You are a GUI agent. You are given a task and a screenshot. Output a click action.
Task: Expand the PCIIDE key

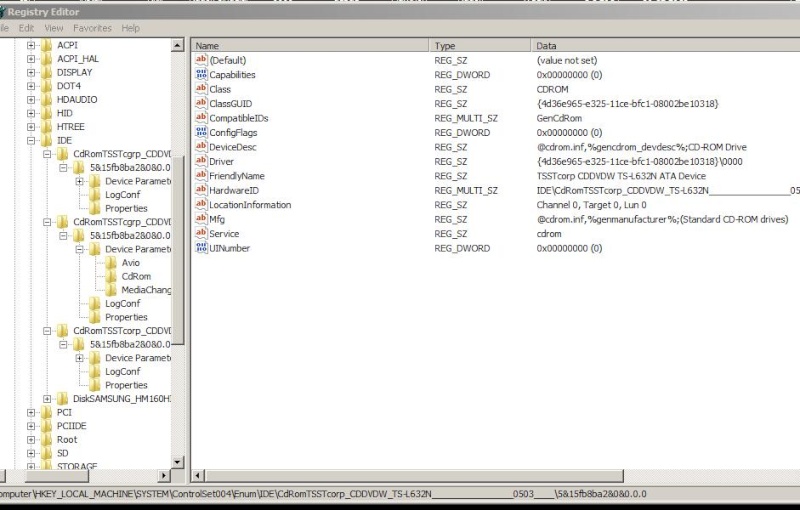(31, 426)
